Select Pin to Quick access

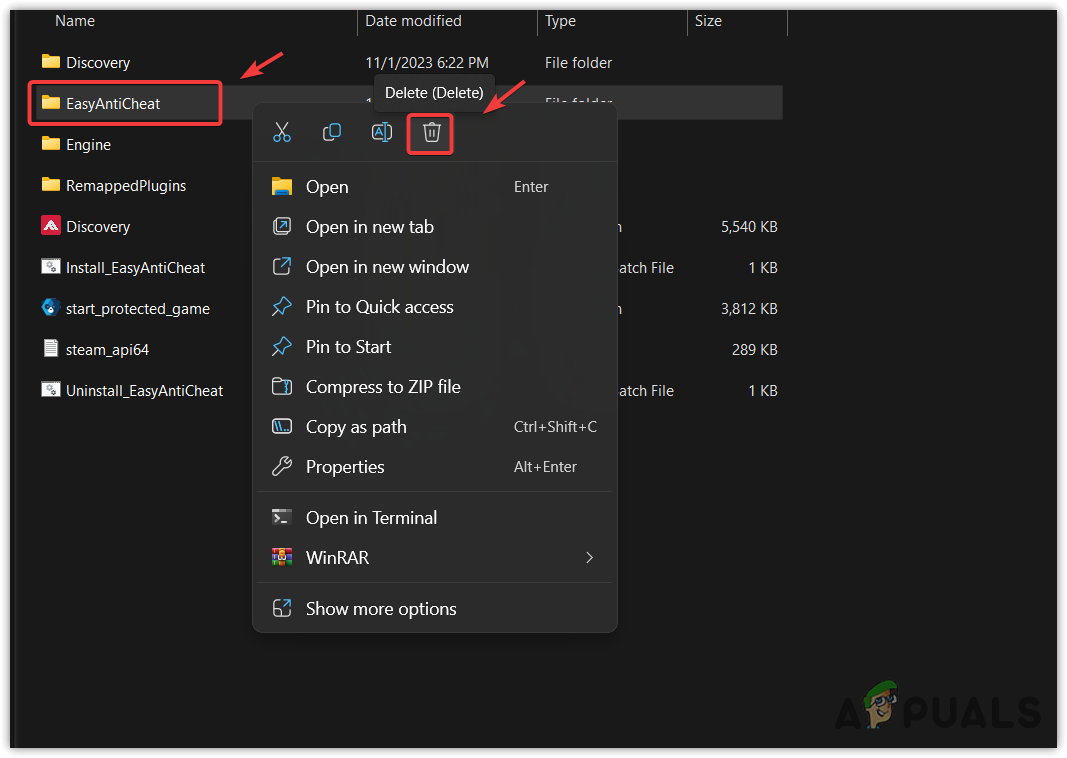435,307
